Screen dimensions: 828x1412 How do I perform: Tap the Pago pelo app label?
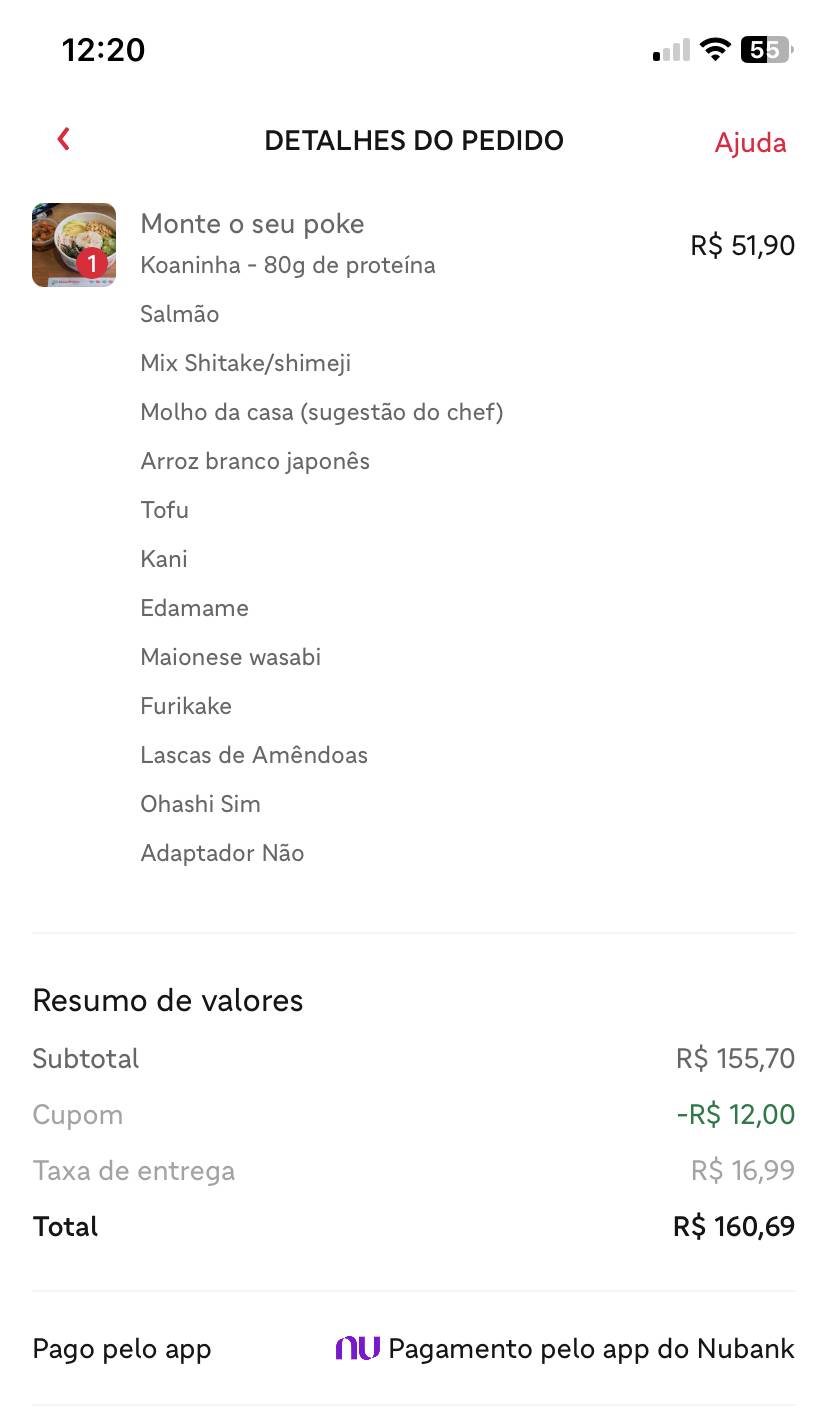[x=121, y=1349]
